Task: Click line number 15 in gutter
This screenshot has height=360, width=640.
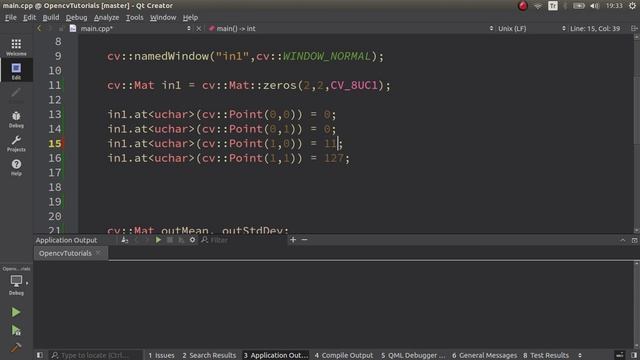Action: click(55, 144)
